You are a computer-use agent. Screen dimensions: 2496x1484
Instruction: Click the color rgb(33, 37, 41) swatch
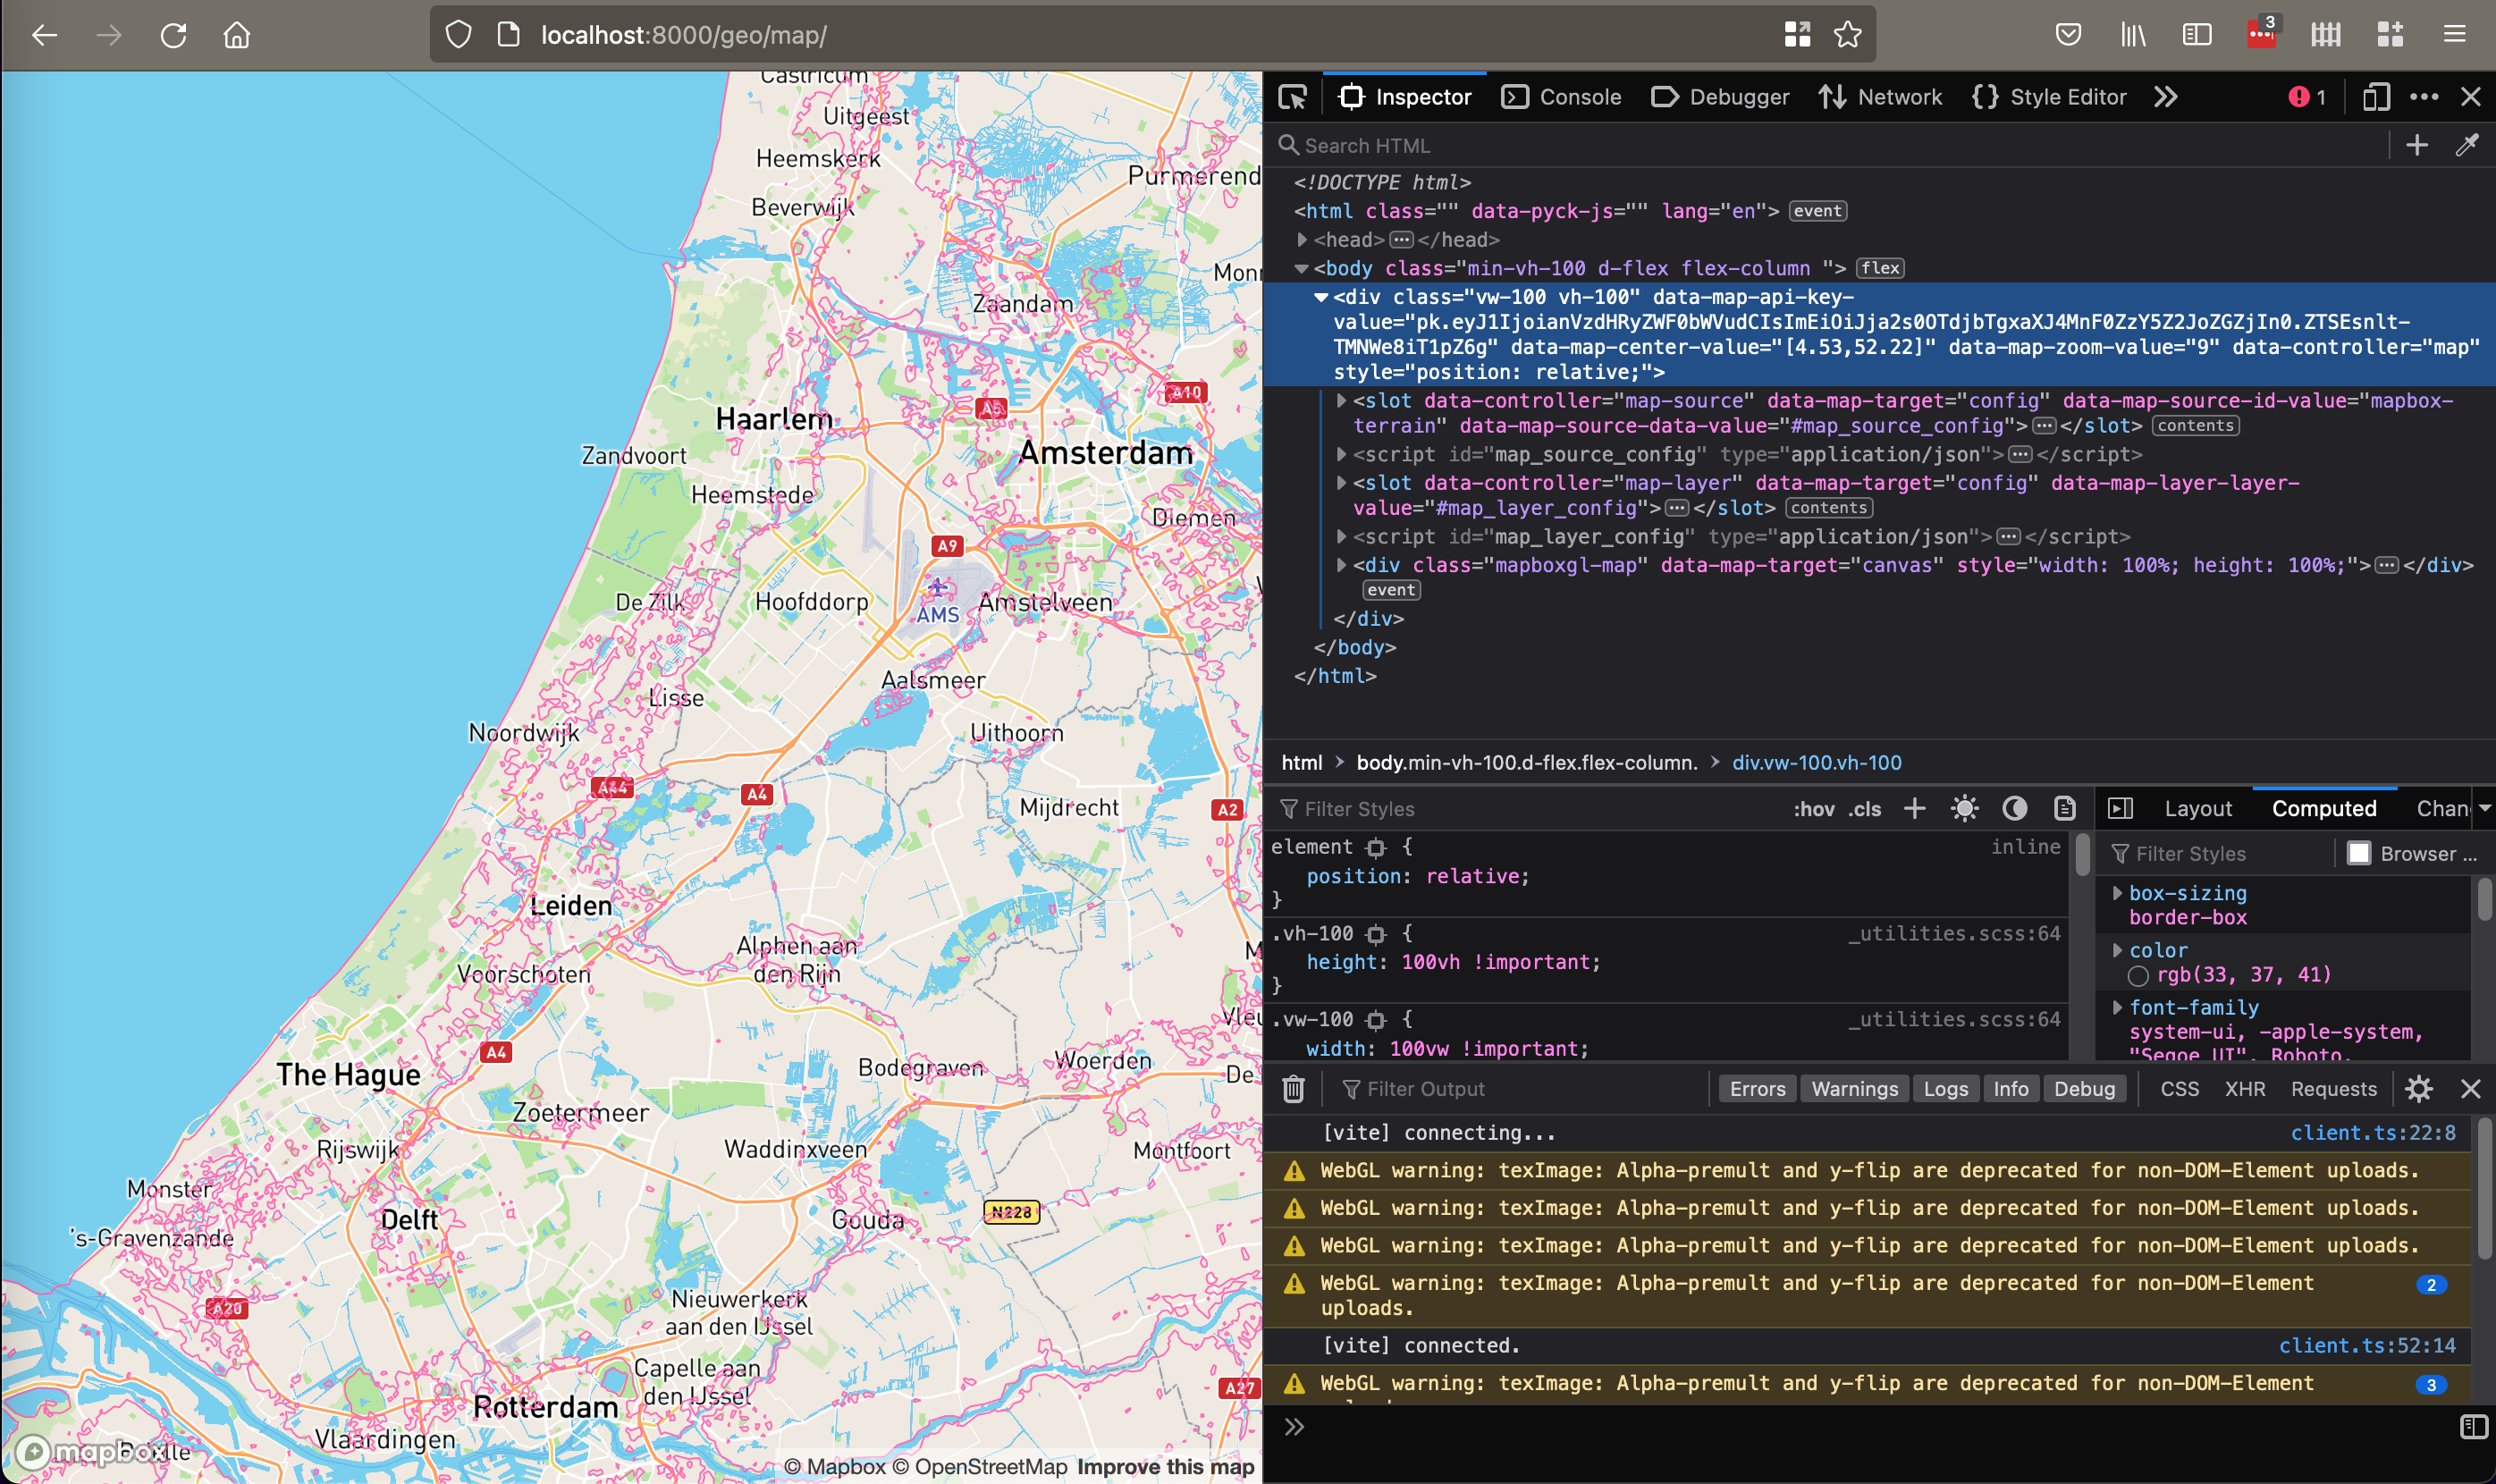tap(2138, 975)
